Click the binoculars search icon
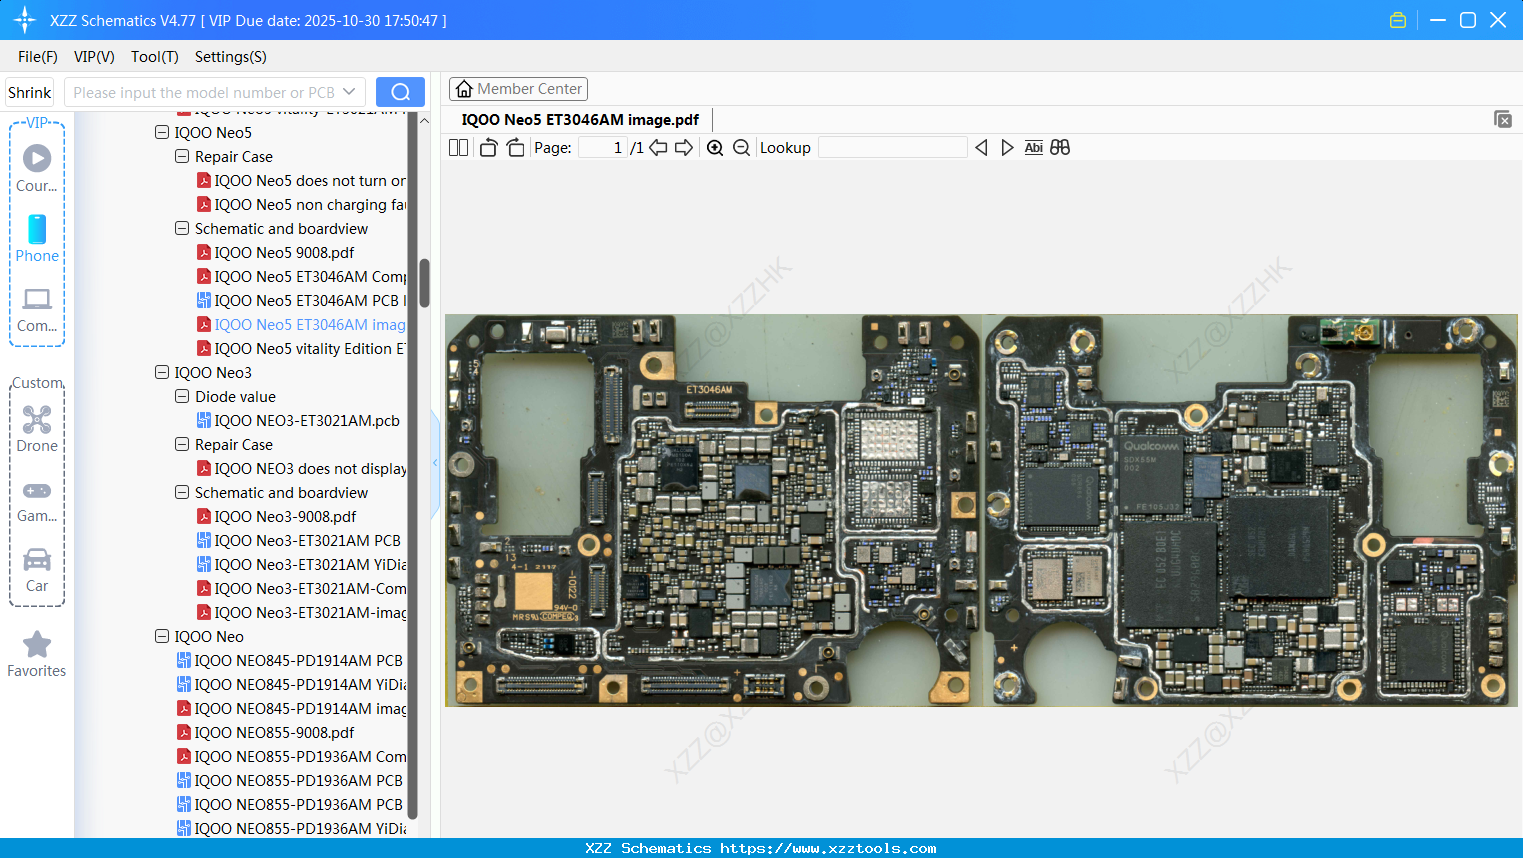Screen dimensions: 1523x858 point(1060,148)
